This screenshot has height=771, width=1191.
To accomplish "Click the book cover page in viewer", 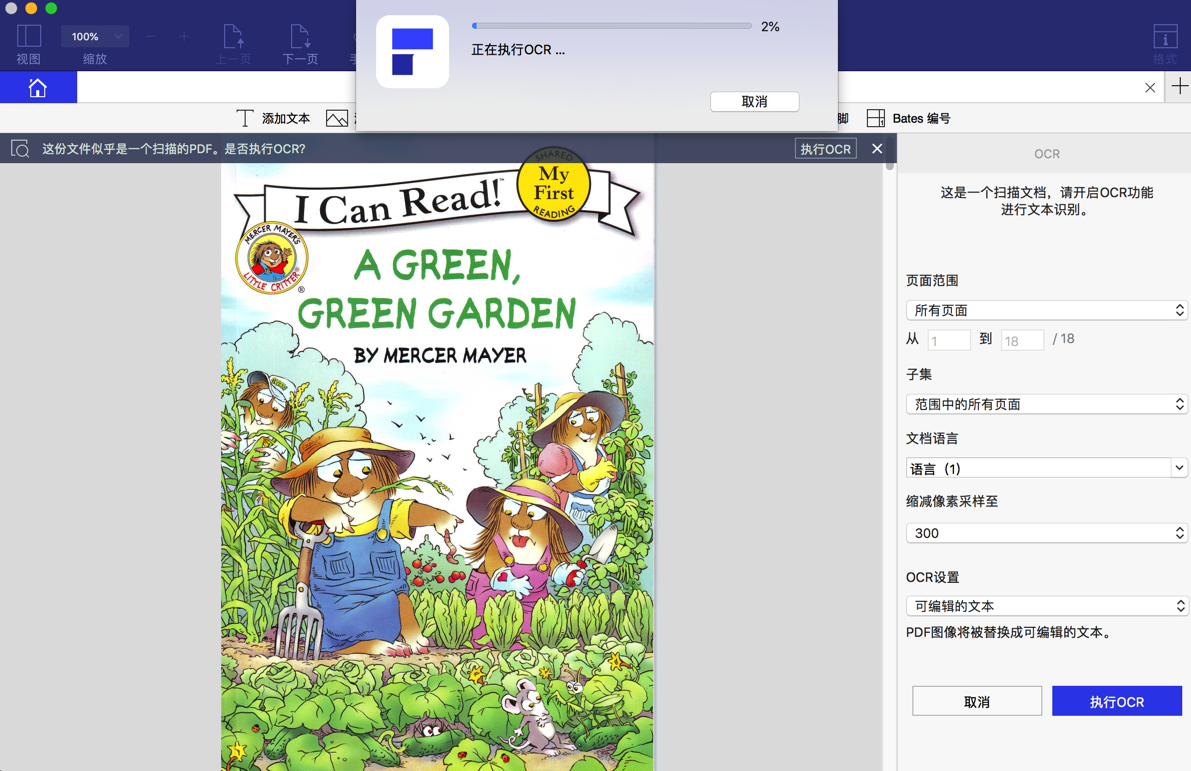I will click(438, 466).
